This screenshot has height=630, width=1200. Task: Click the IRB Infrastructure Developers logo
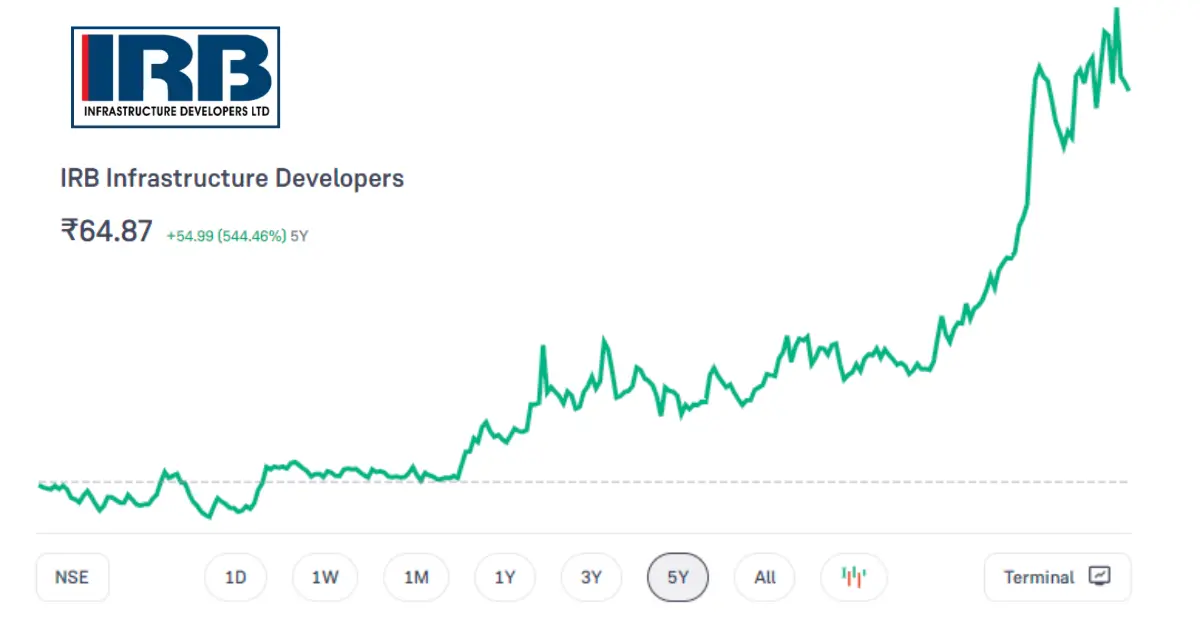176,77
